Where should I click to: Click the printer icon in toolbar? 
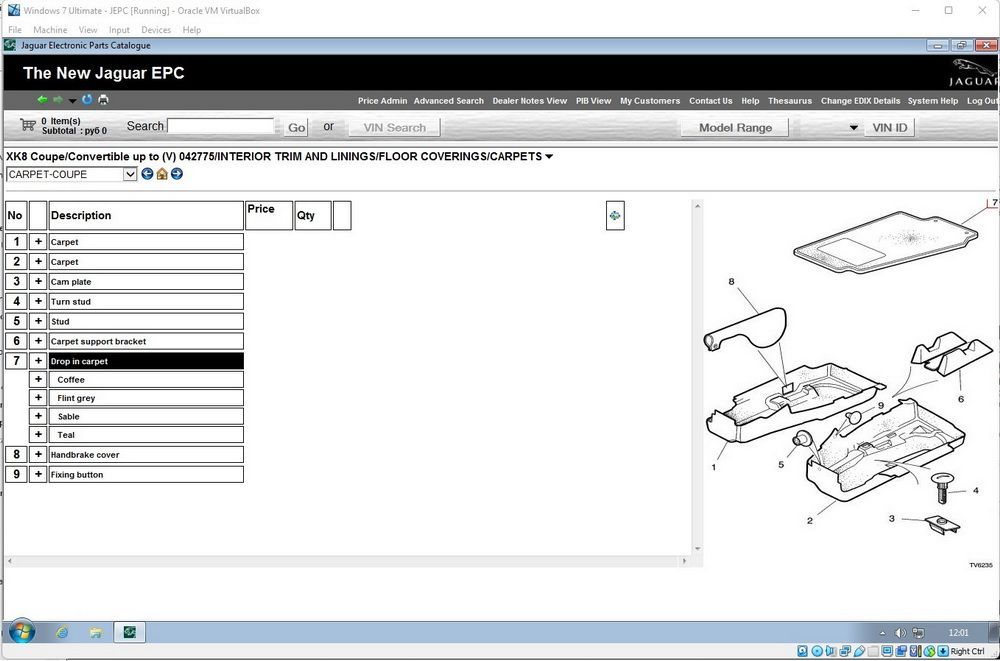coord(103,100)
